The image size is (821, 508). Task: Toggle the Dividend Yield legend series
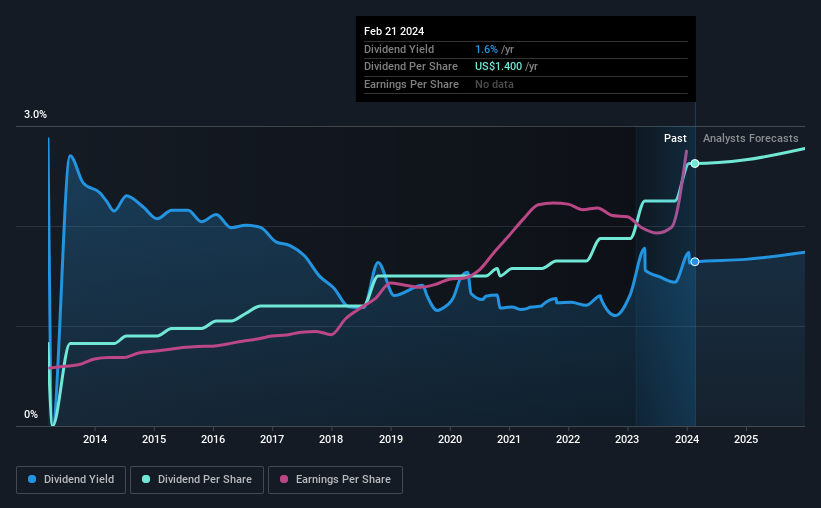(71, 480)
